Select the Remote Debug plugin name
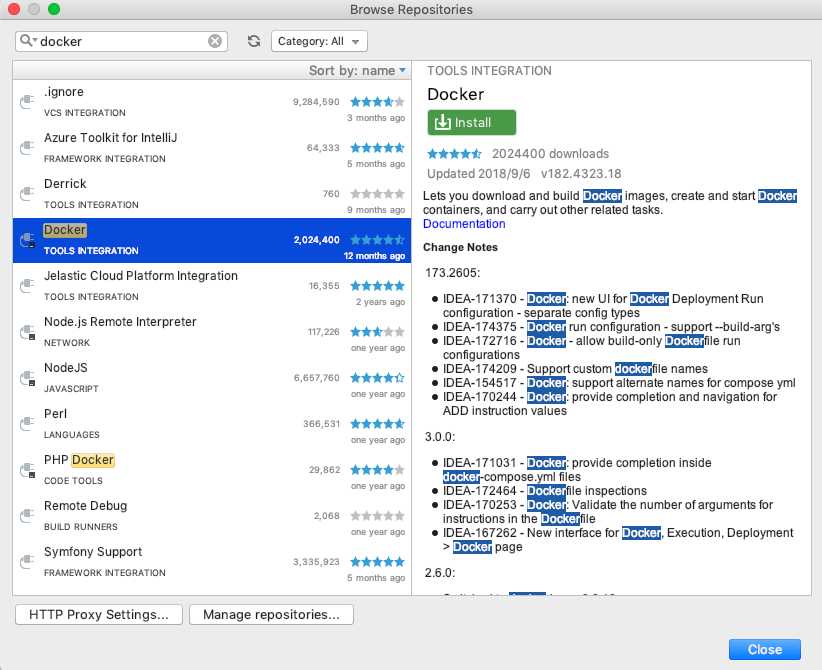The image size is (822, 670). 85,506
